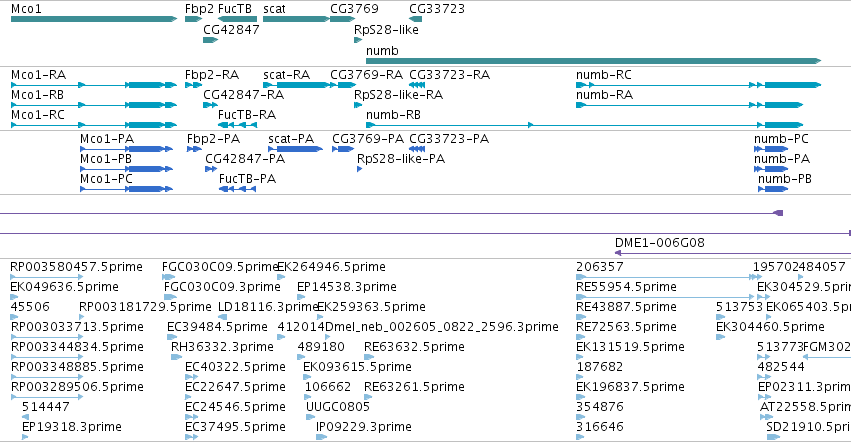This screenshot has width=851, height=442.
Task: Select the Mco1-PA protein label
Action: [107, 138]
